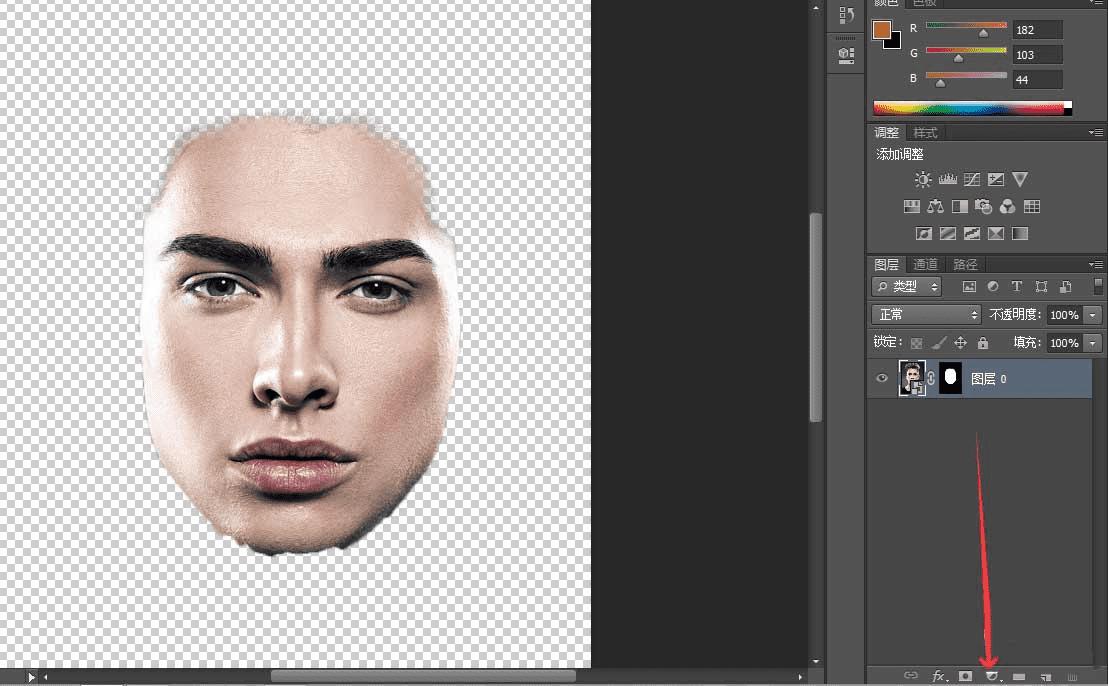Filter layers by text type
Image resolution: width=1108 pixels, height=686 pixels.
(1017, 286)
